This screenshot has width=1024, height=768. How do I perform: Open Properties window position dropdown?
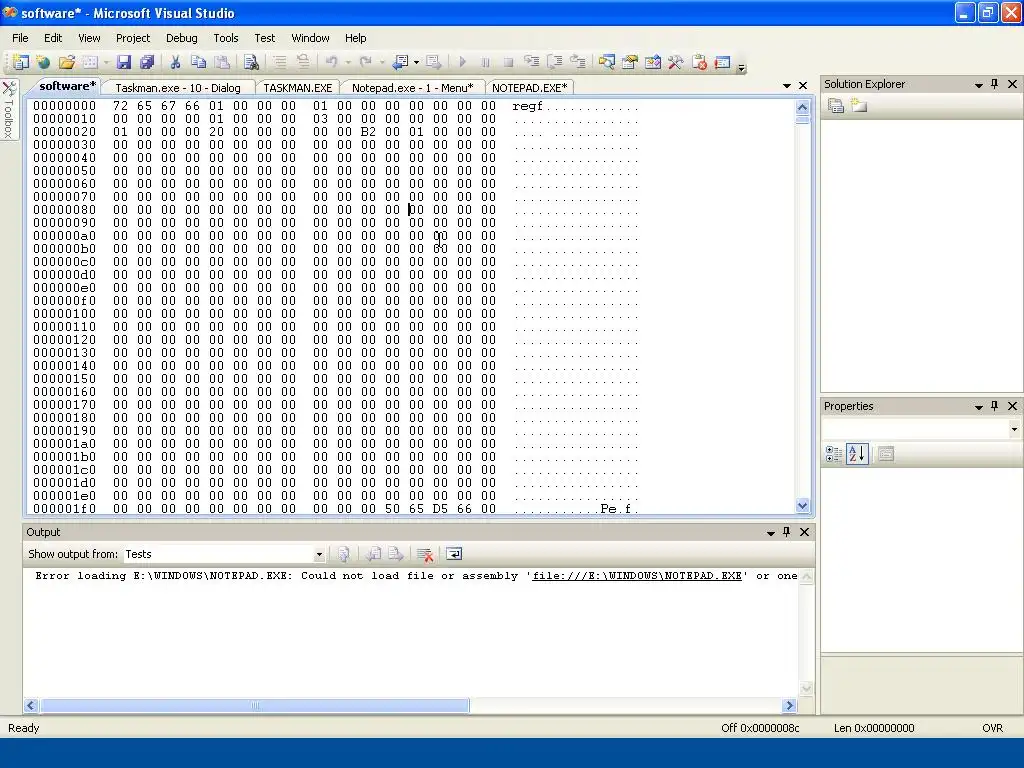tap(979, 407)
